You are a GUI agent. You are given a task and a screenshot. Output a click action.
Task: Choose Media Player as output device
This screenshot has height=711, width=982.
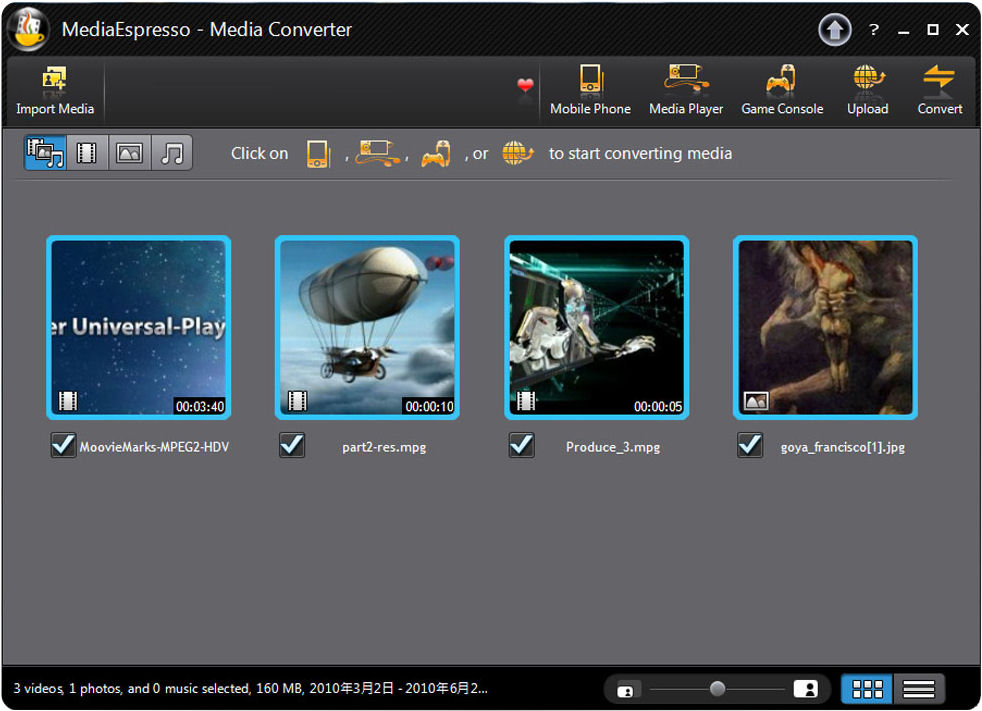tap(686, 81)
